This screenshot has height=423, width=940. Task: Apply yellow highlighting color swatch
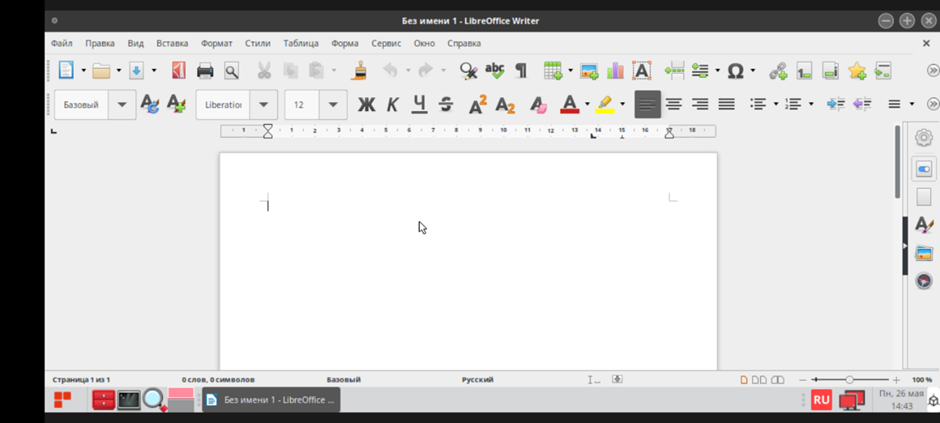(x=605, y=105)
